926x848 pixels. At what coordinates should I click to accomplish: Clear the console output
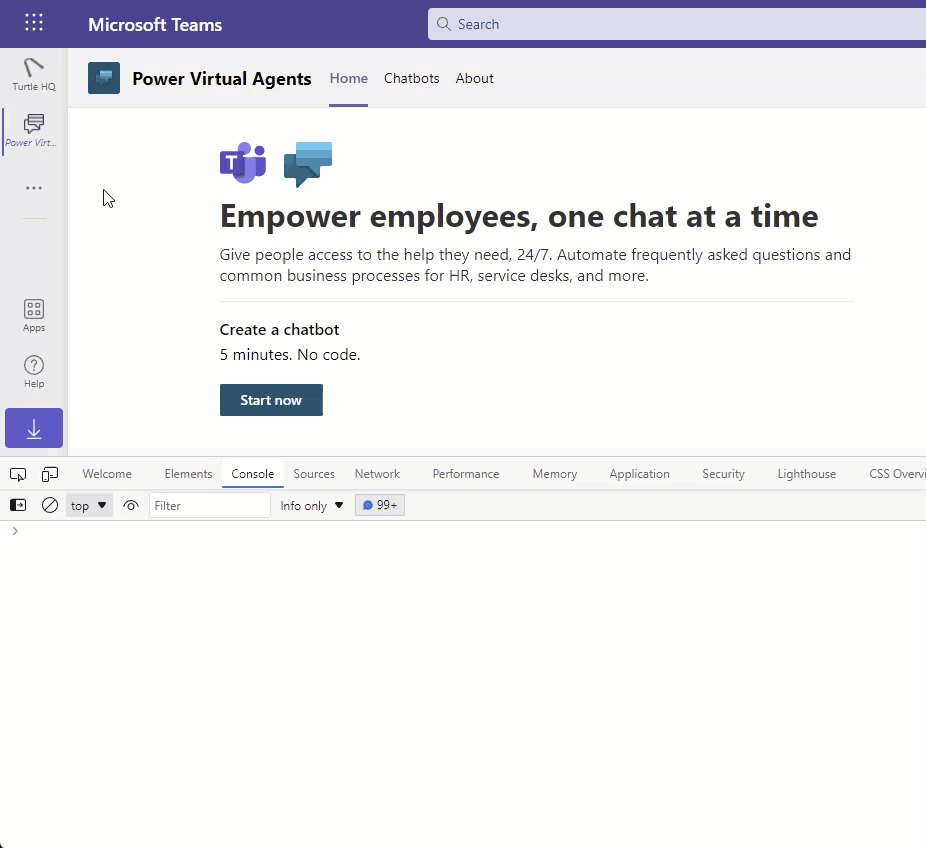click(x=50, y=505)
